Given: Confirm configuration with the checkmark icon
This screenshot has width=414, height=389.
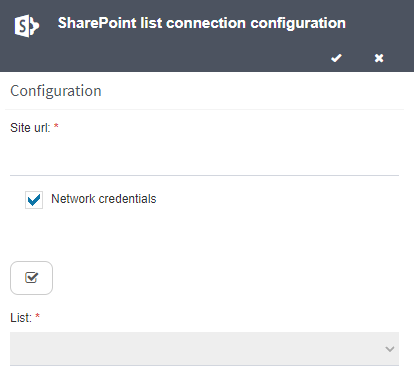Looking at the screenshot, I should point(336,58).
